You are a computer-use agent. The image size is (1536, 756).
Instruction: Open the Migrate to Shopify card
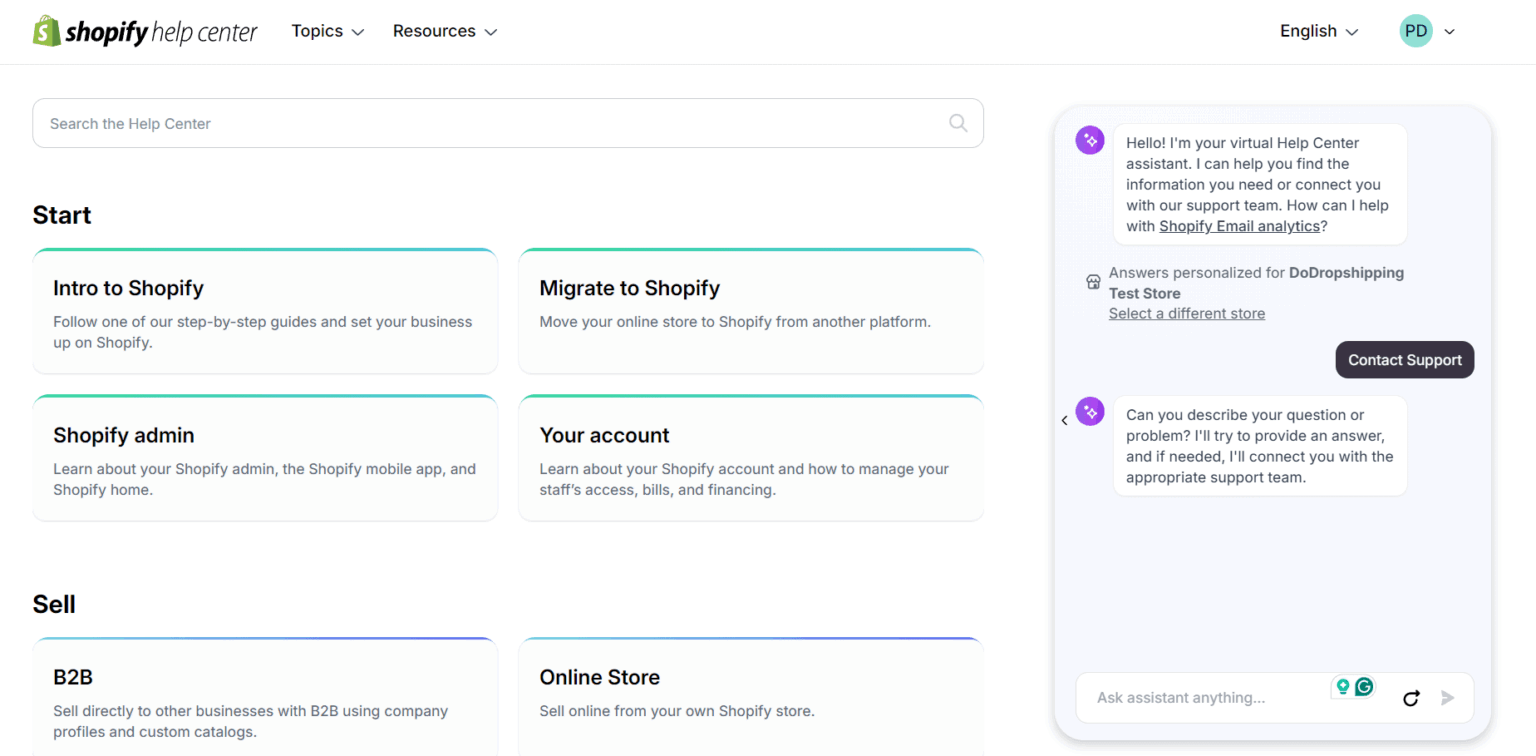(751, 311)
